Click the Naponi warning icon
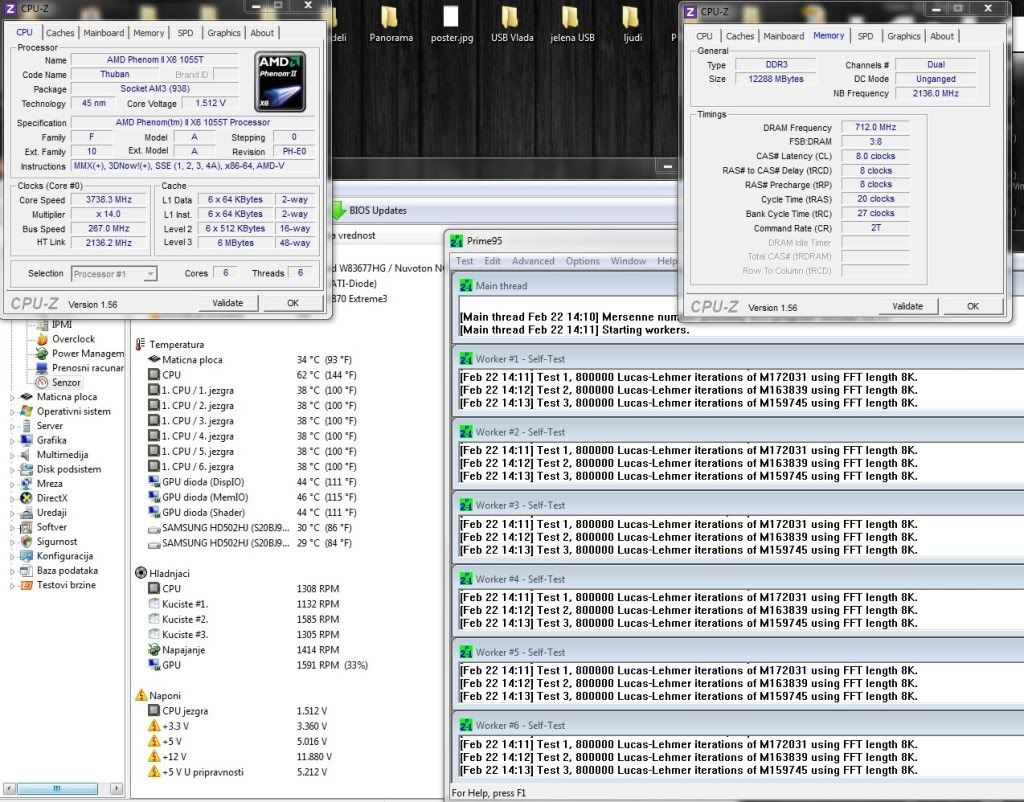The image size is (1024, 802). tap(140, 695)
